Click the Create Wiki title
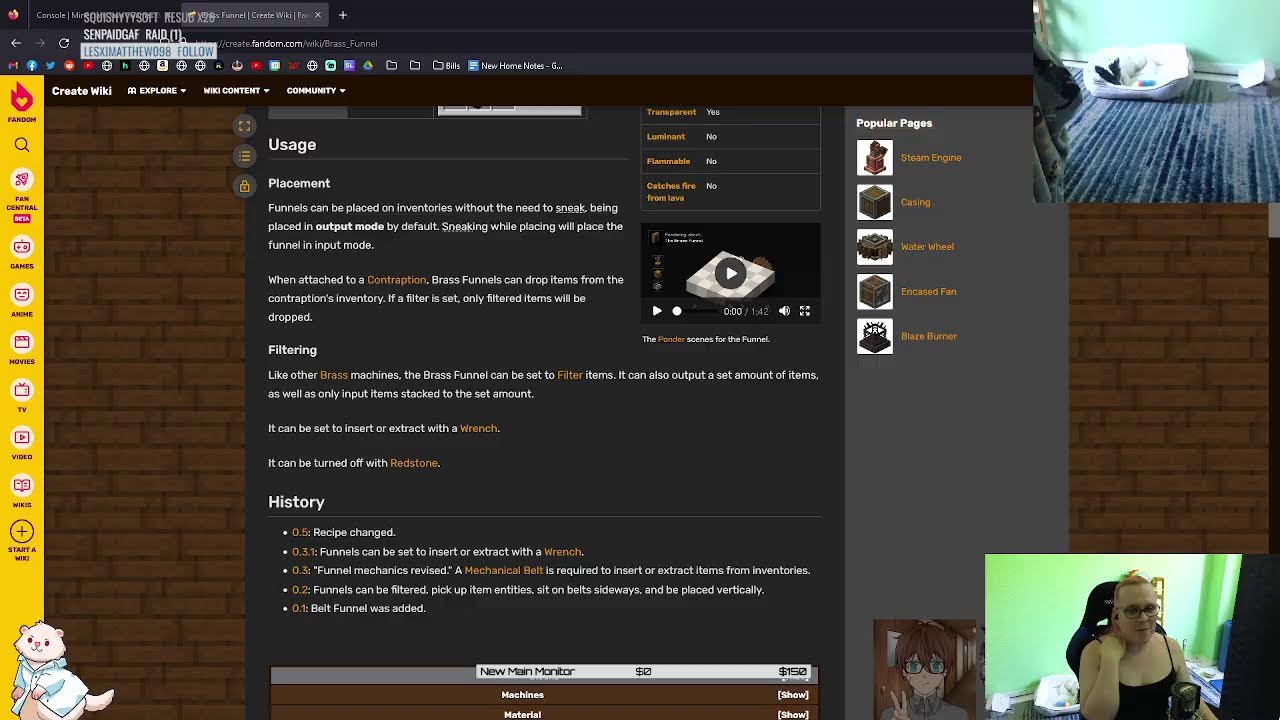 (82, 90)
